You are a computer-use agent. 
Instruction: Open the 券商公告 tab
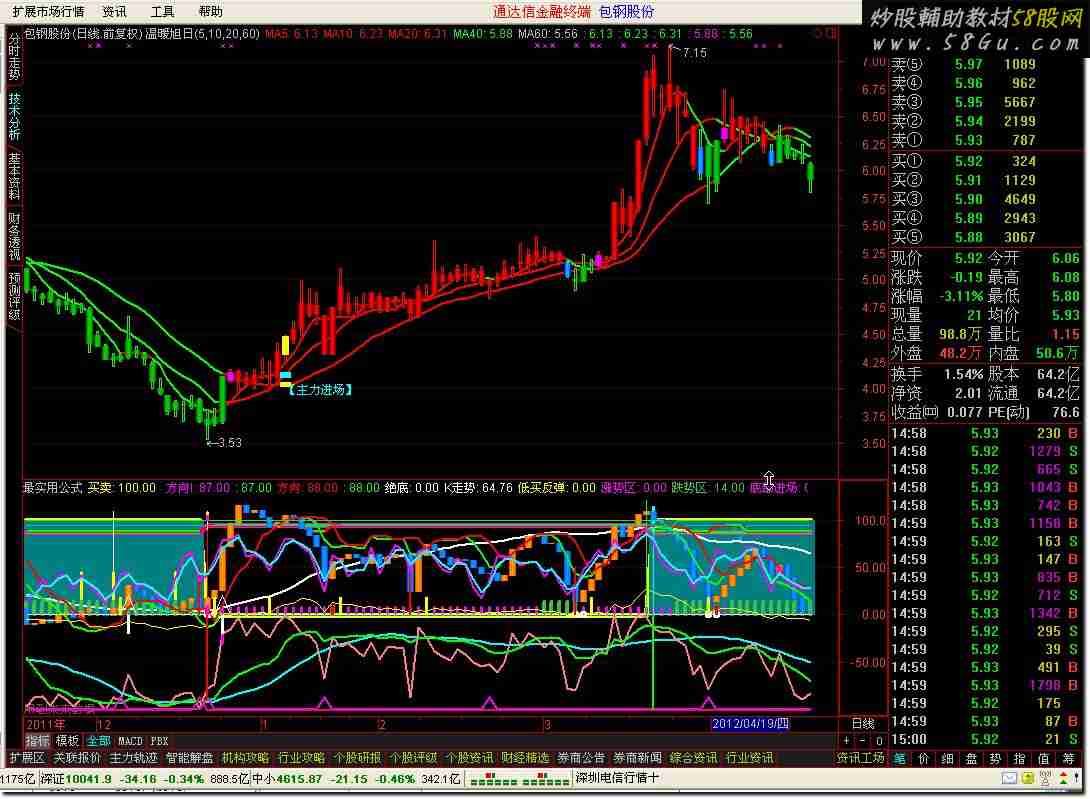[581, 758]
